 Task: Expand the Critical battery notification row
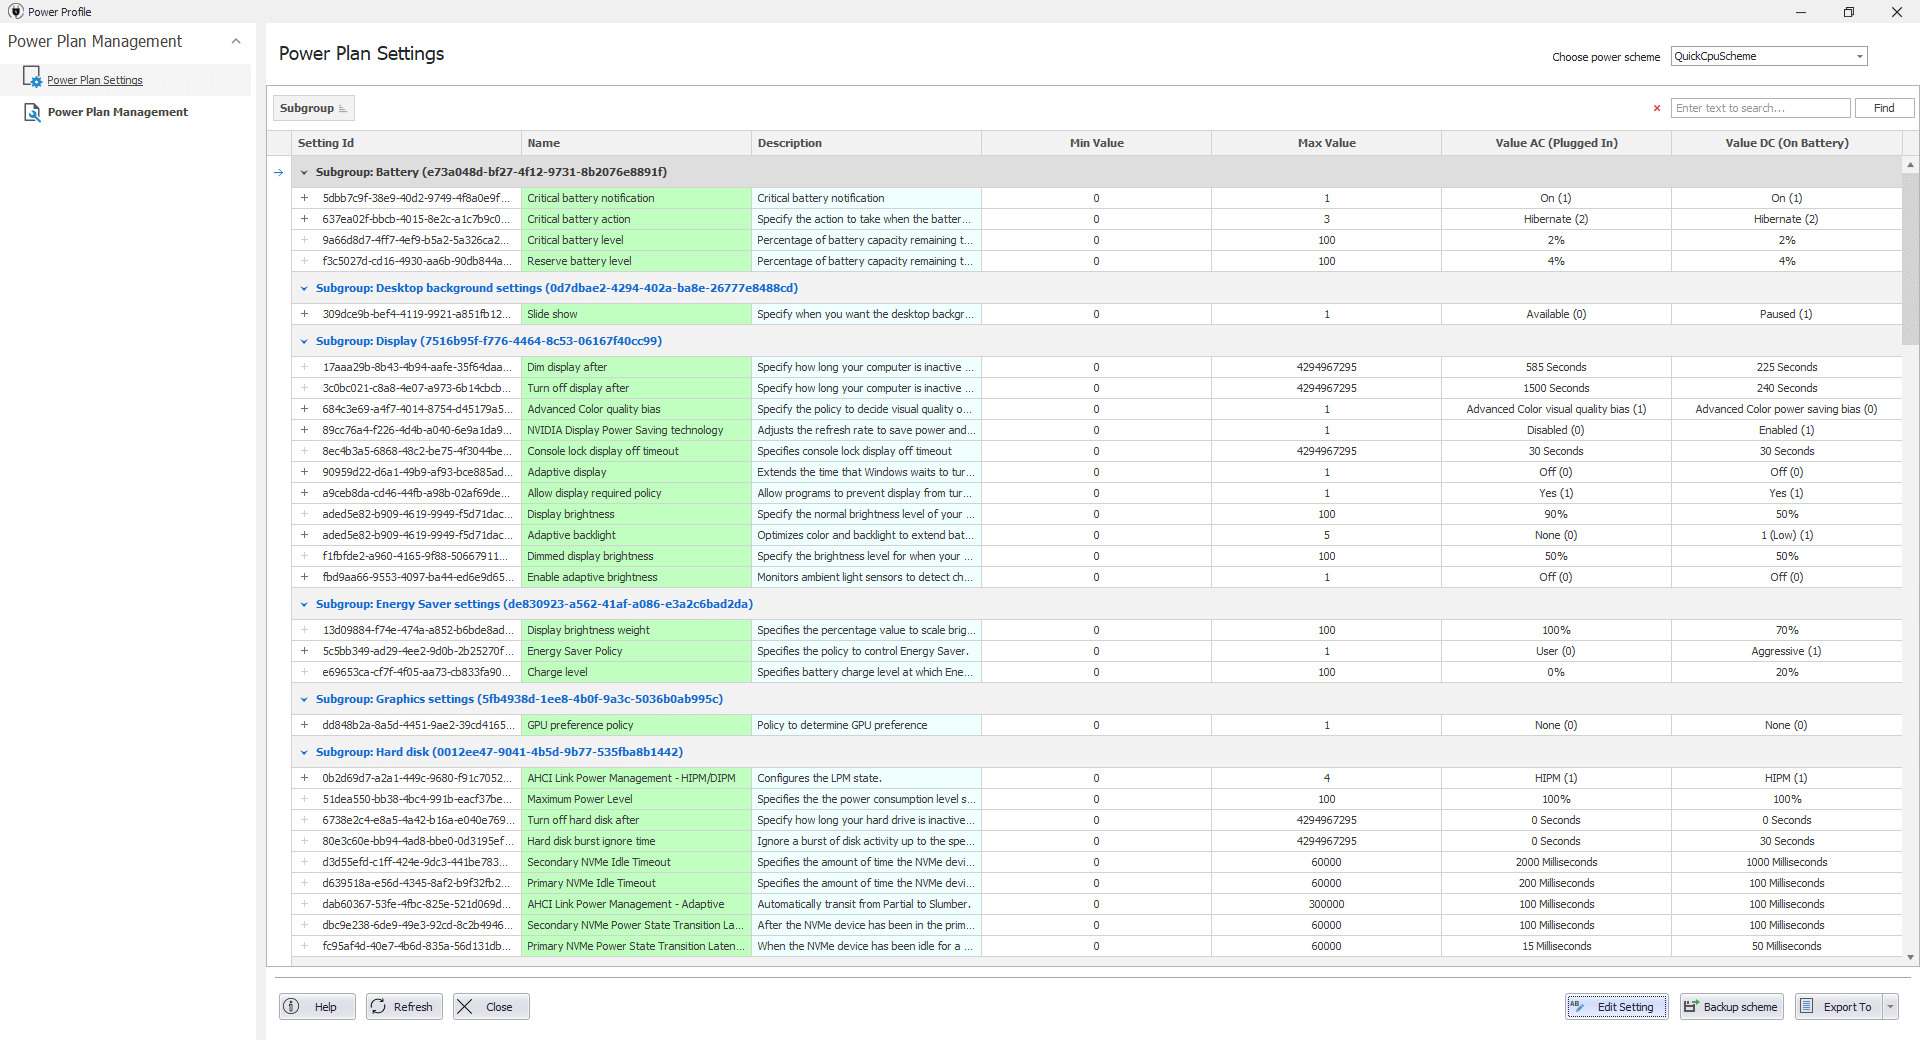tap(304, 198)
